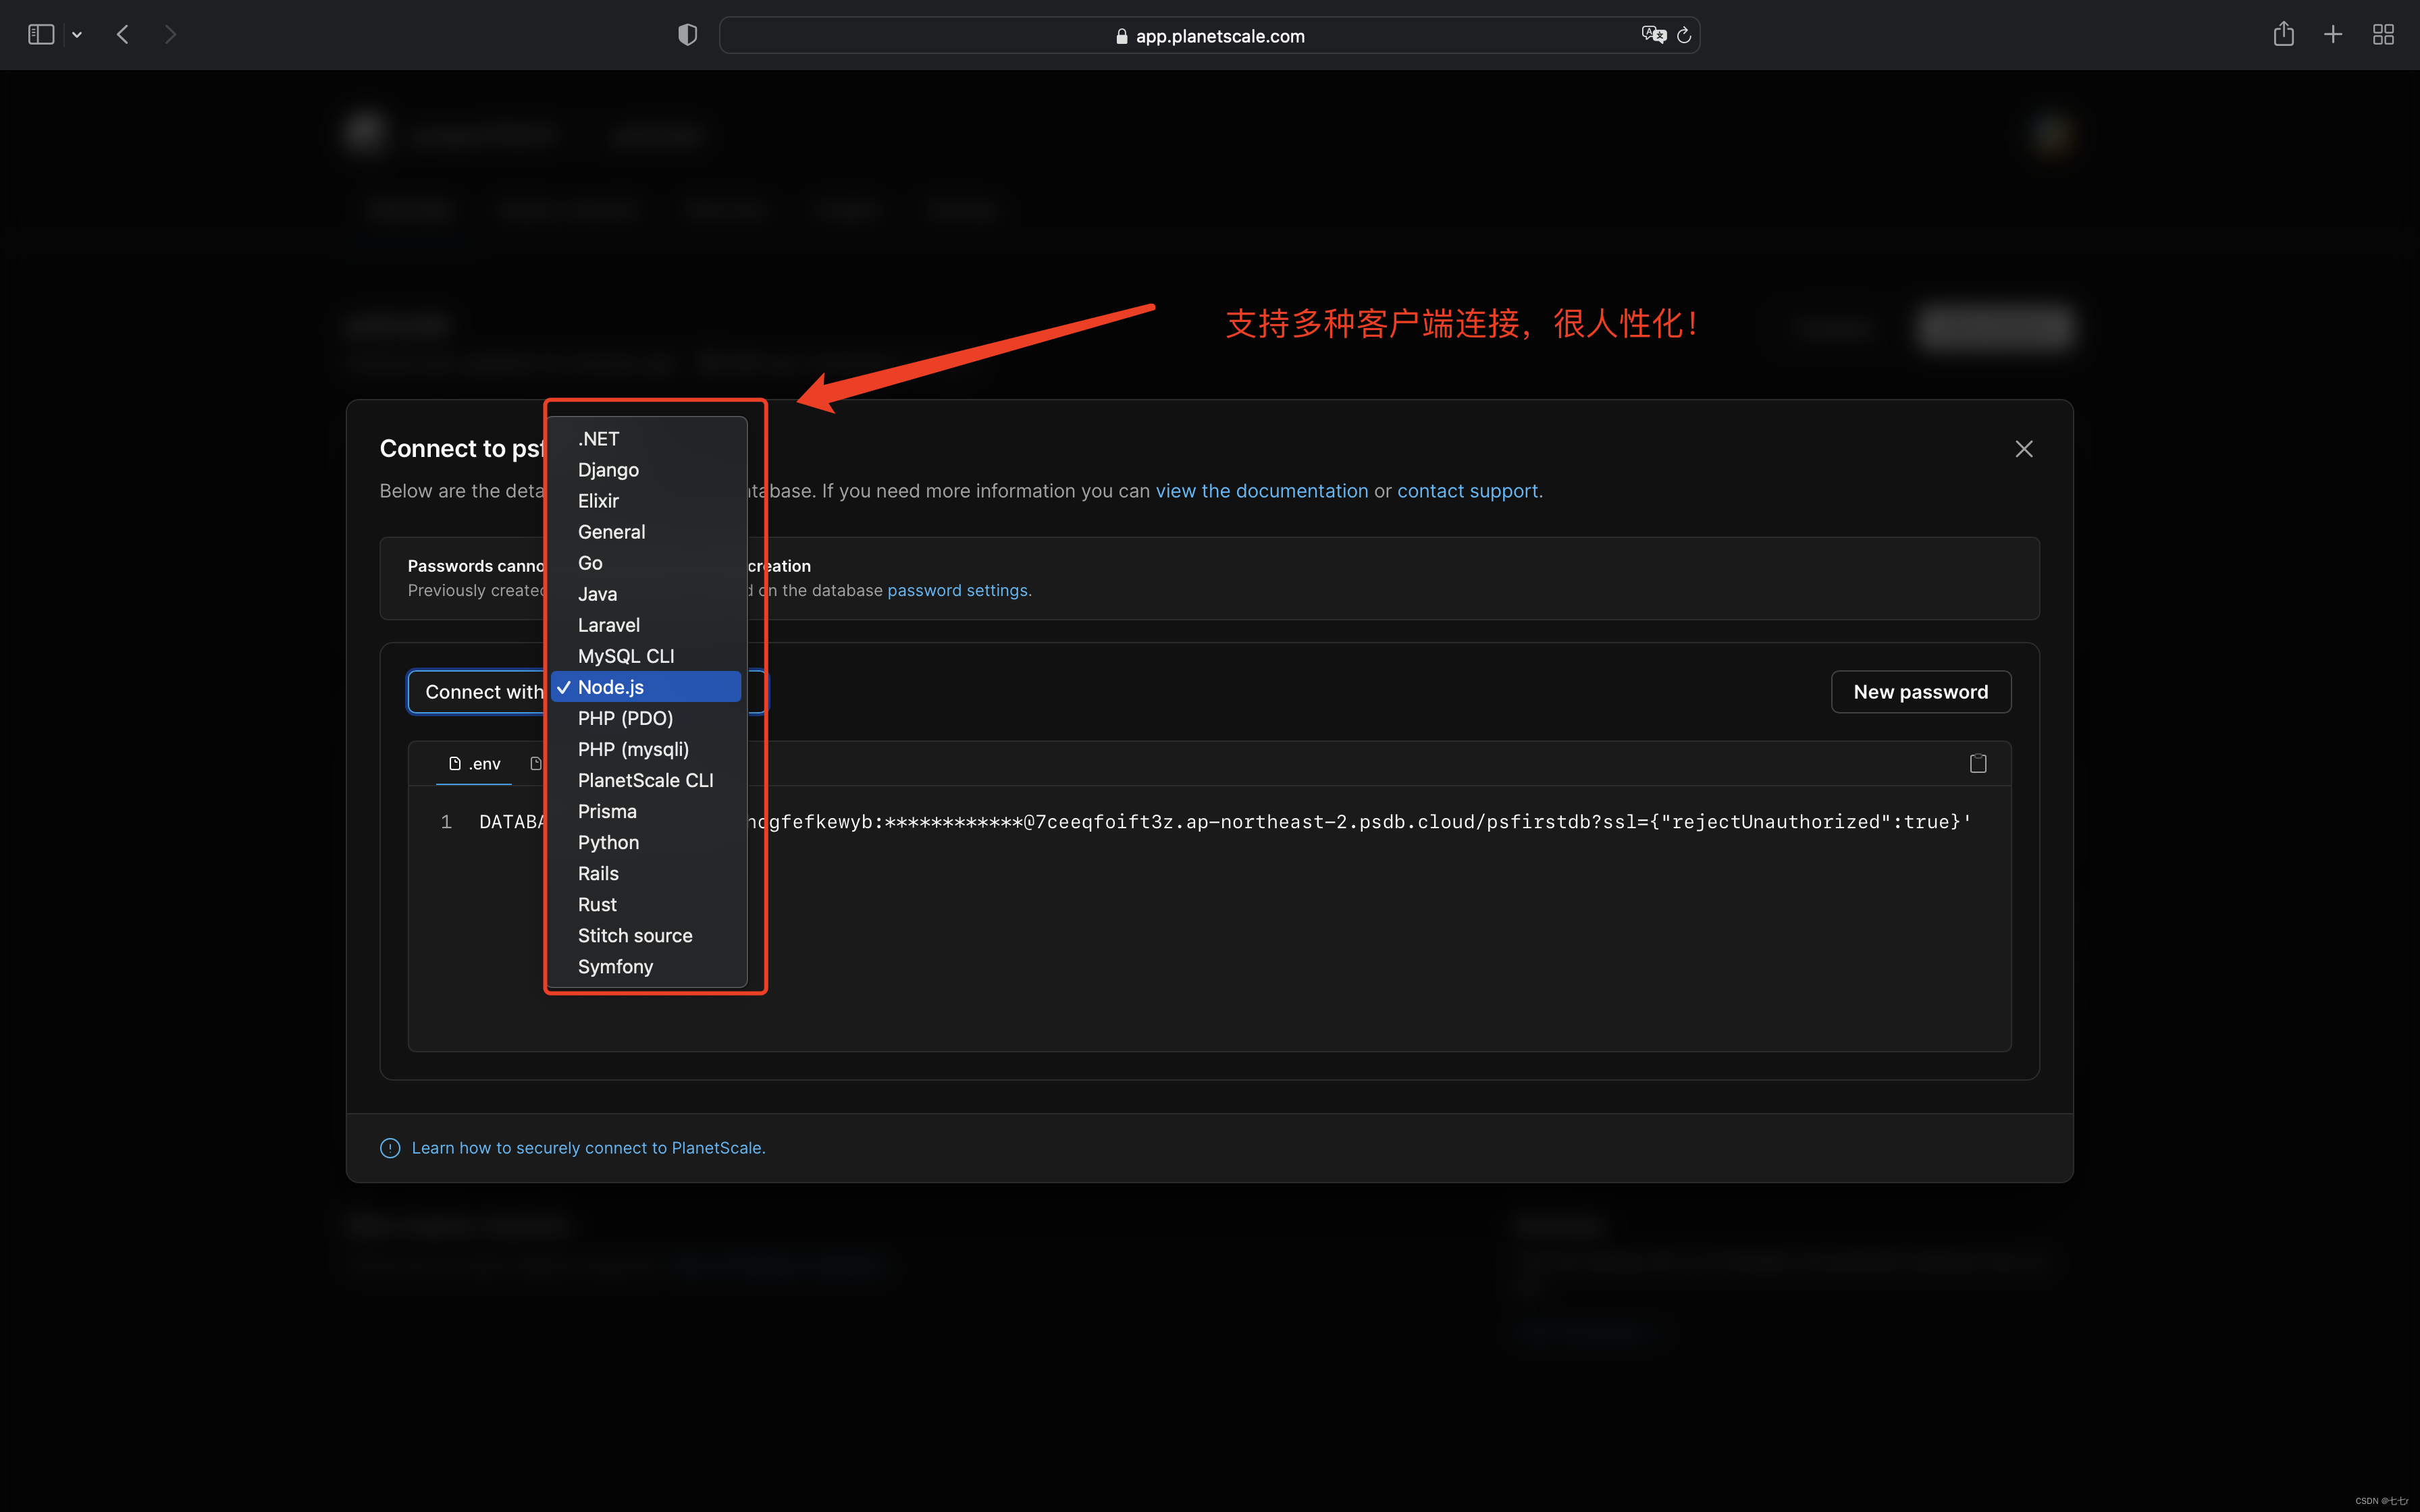Open the Connect with dropdown

(586, 692)
